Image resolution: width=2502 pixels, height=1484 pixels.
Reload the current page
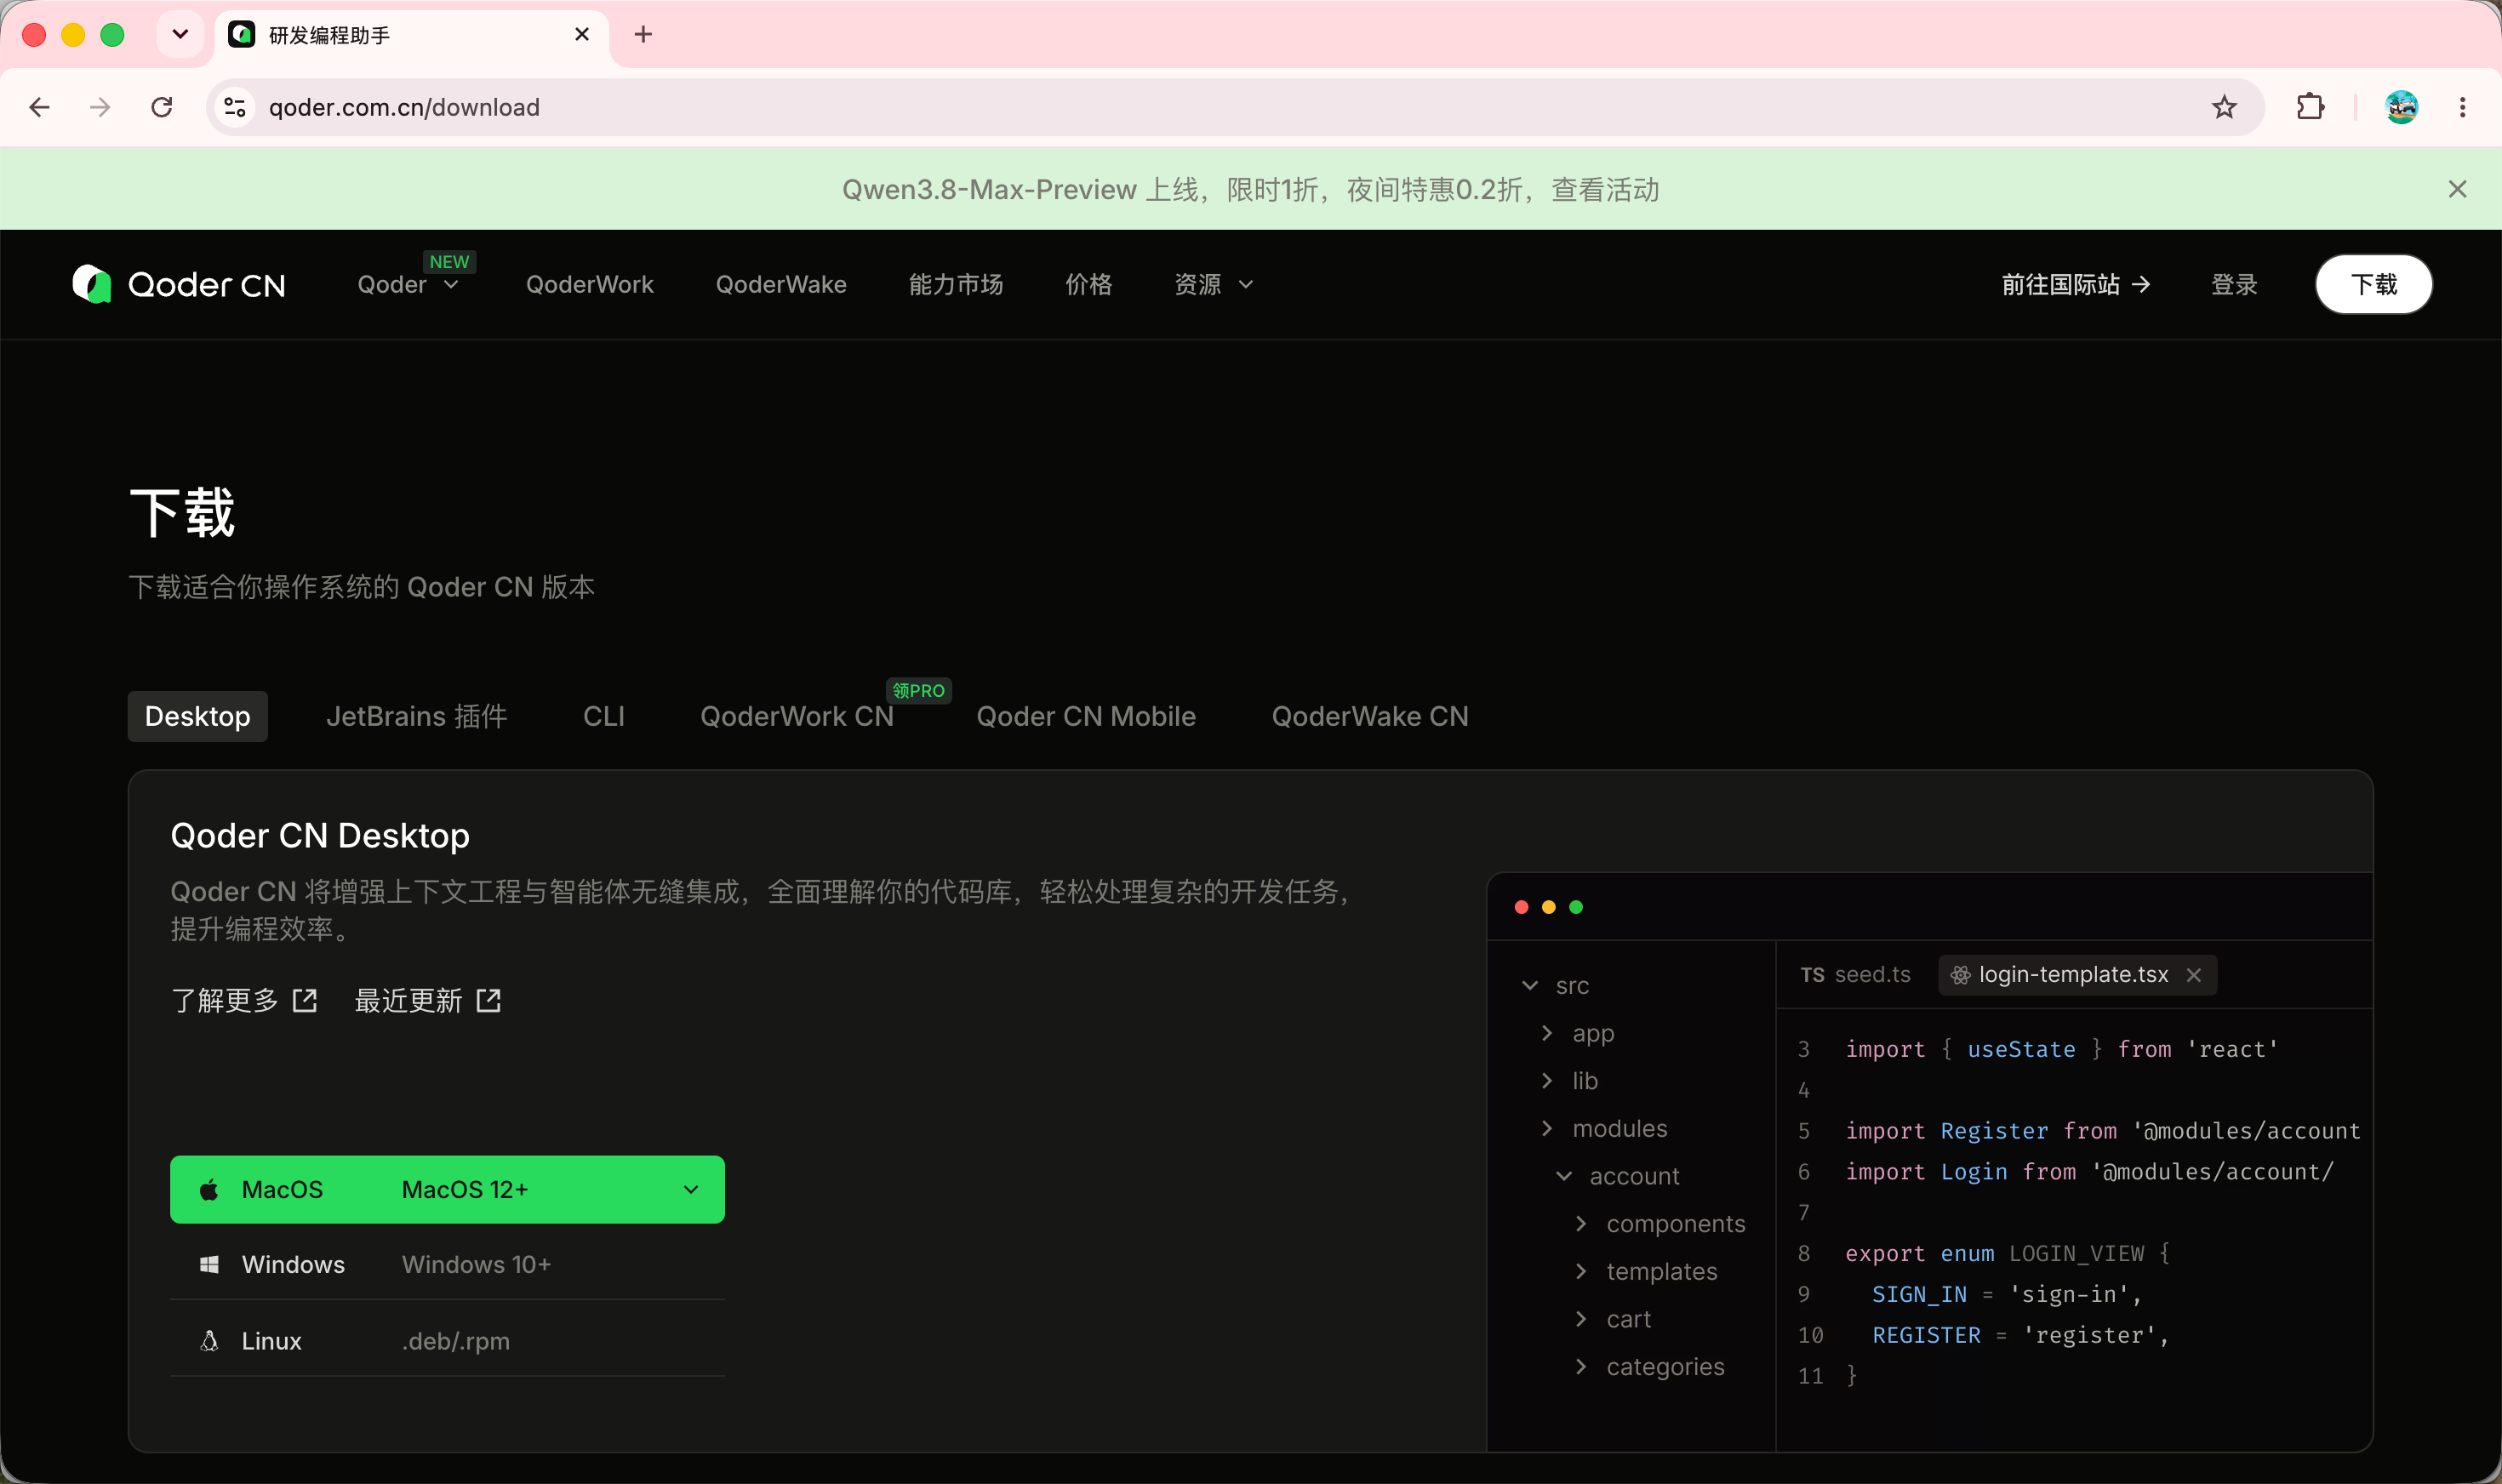(162, 107)
